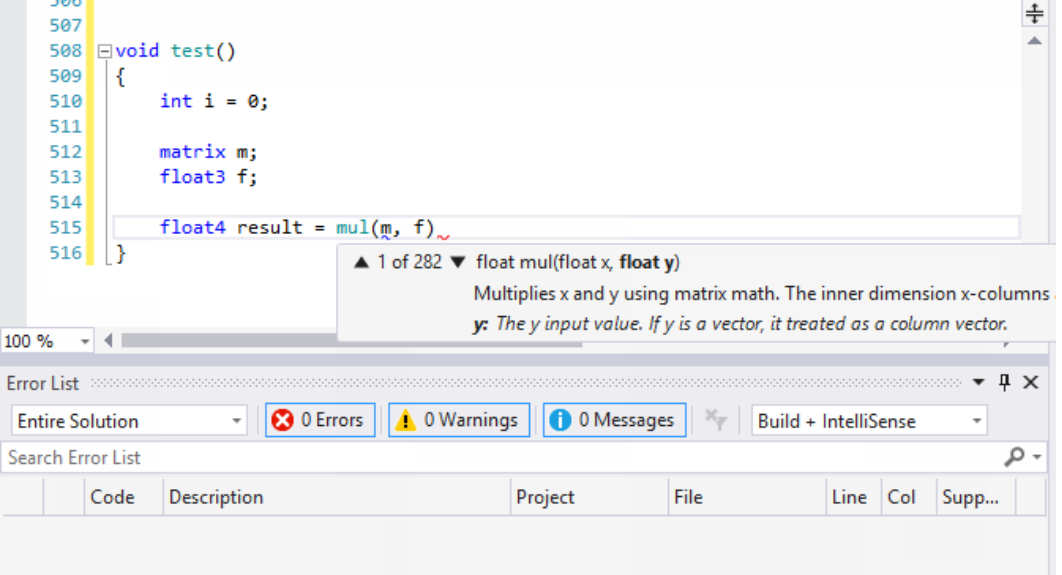Open the Build + IntelliSense dropdown
The image size is (1062, 575).
(975, 421)
